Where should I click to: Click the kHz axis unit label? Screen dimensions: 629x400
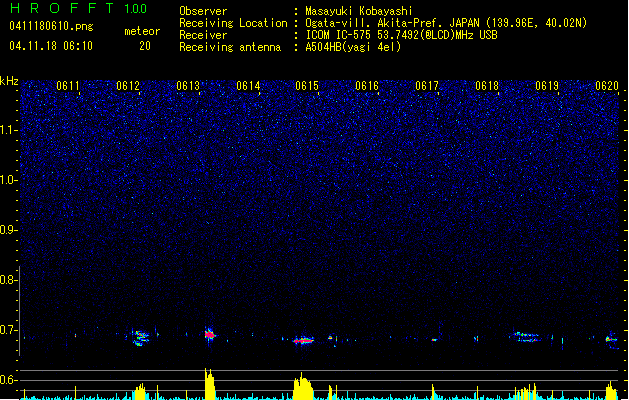tap(9, 81)
